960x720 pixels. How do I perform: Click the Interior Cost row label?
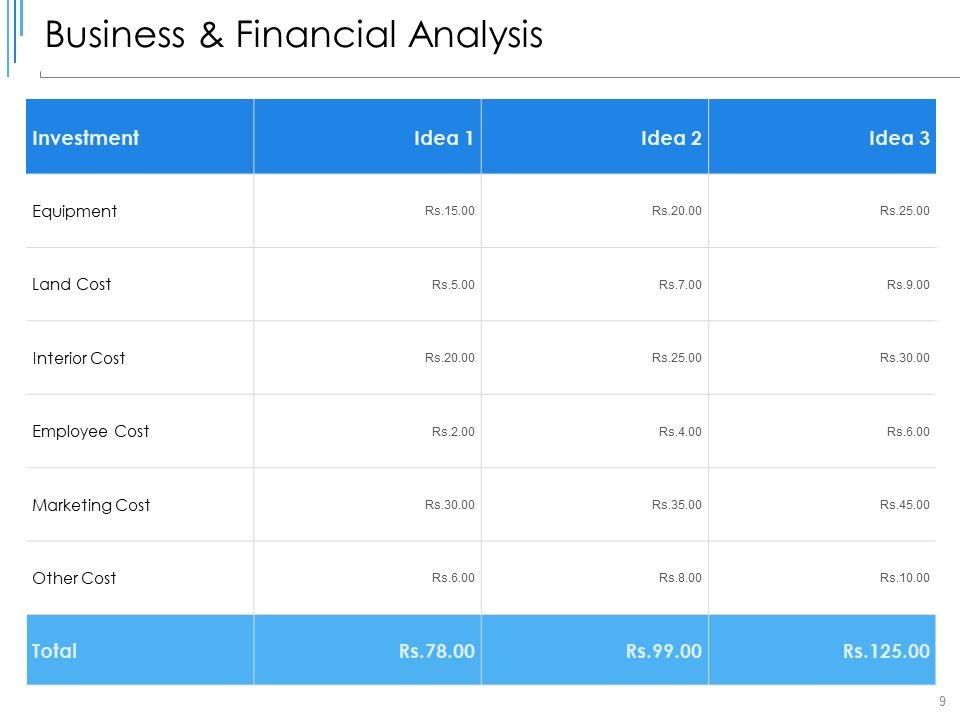pos(79,358)
